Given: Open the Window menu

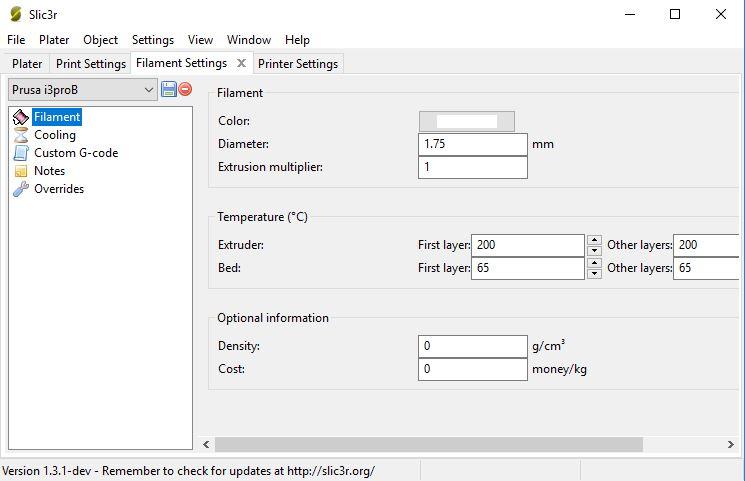Looking at the screenshot, I should point(248,40).
